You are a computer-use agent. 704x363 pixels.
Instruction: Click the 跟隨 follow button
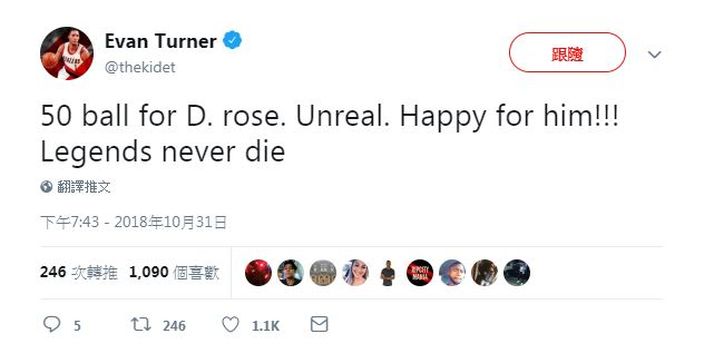[567, 53]
